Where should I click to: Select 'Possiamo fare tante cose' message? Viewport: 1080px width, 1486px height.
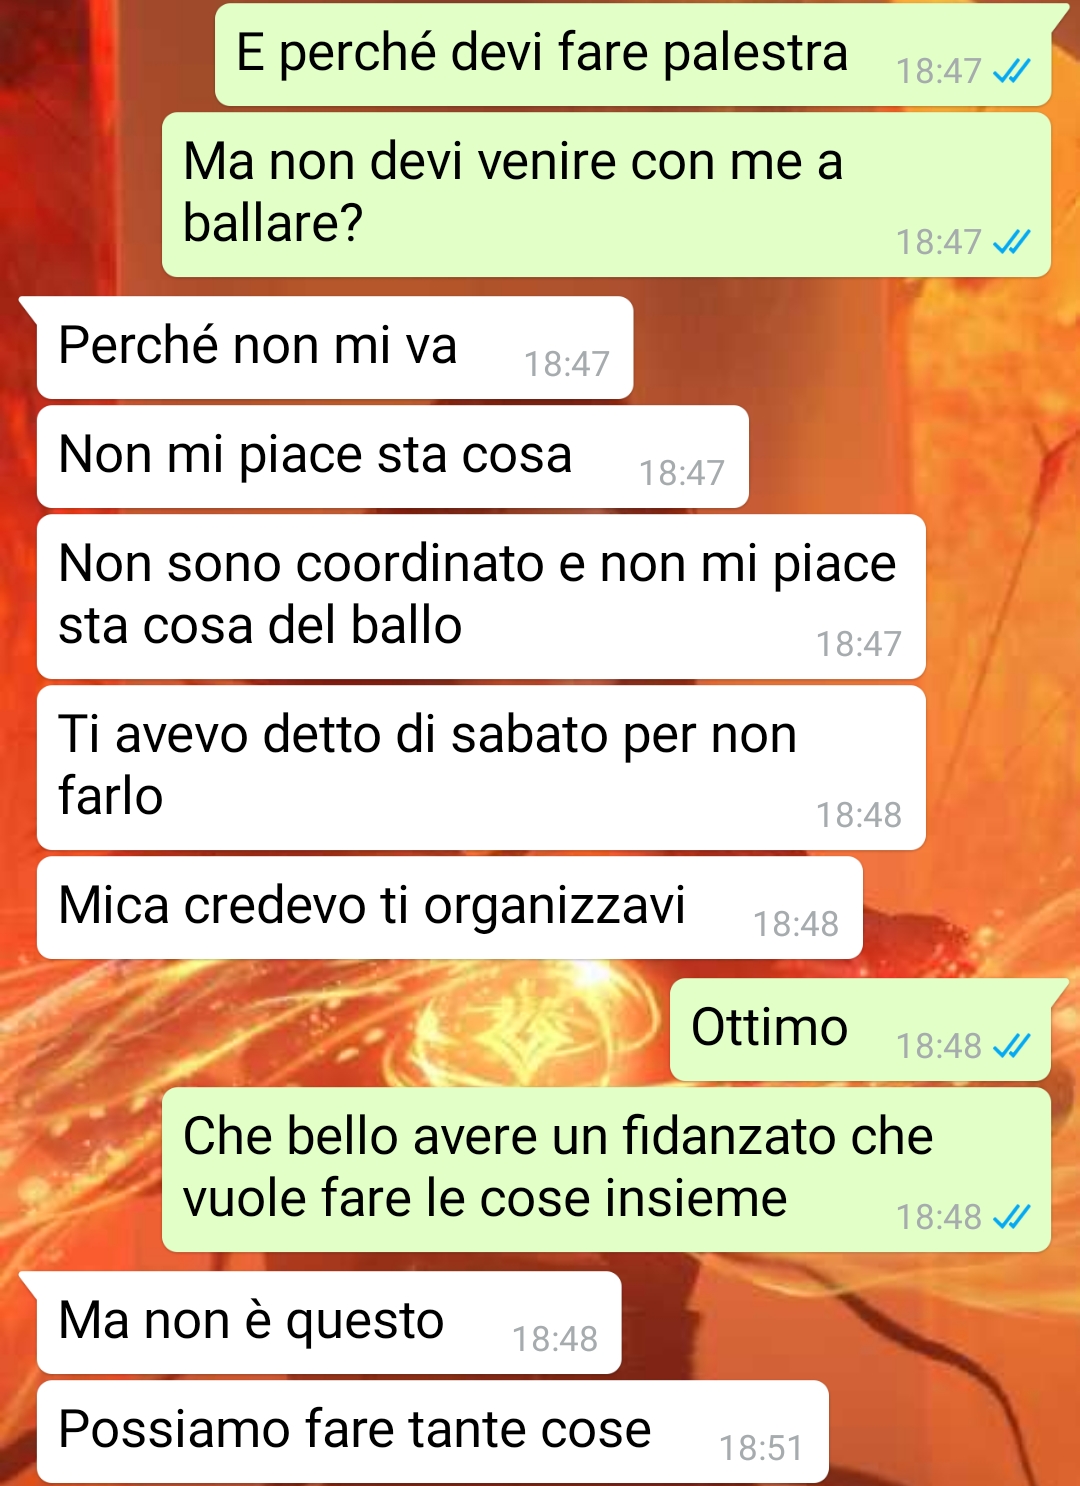coord(432,1431)
